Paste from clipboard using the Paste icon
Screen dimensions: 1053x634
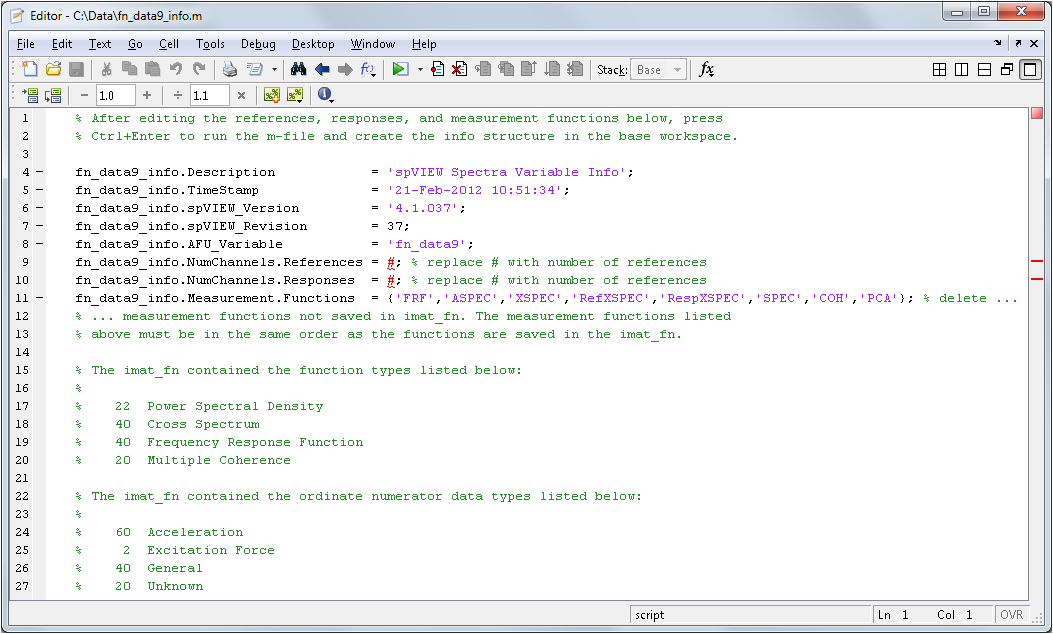[x=152, y=69]
